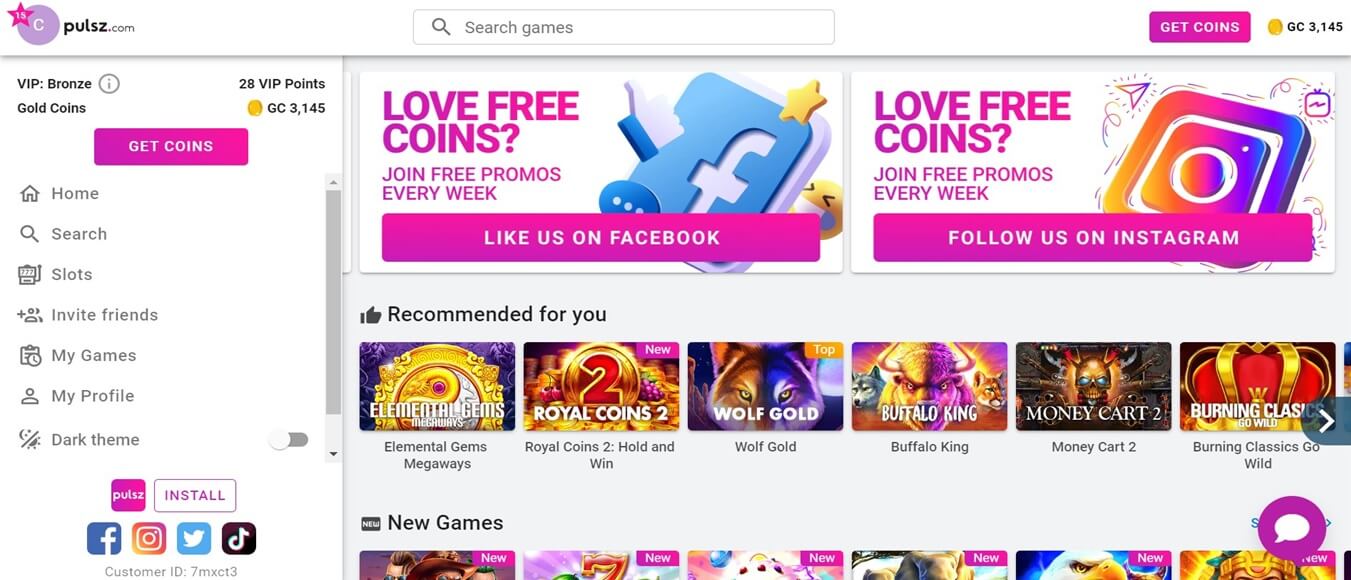Open the Instagram icon in sidebar footer

pos(149,538)
